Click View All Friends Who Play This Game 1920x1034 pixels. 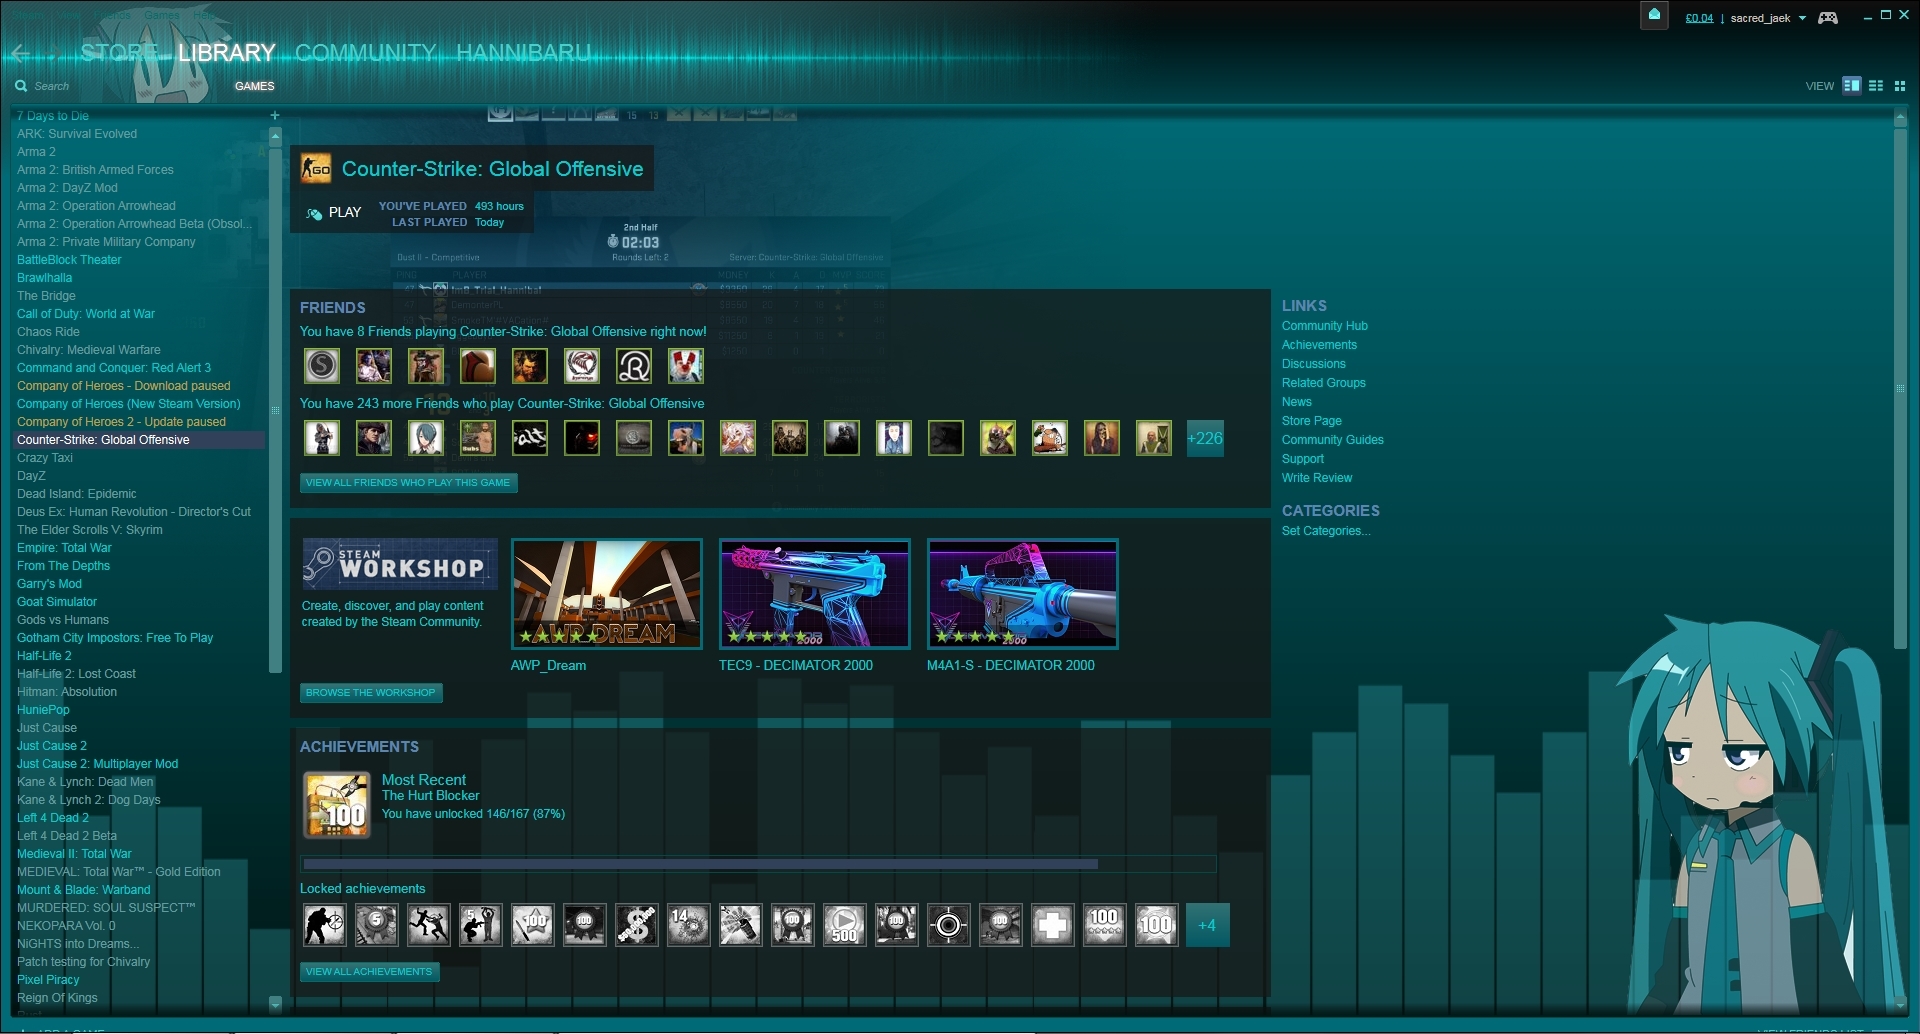tap(408, 483)
